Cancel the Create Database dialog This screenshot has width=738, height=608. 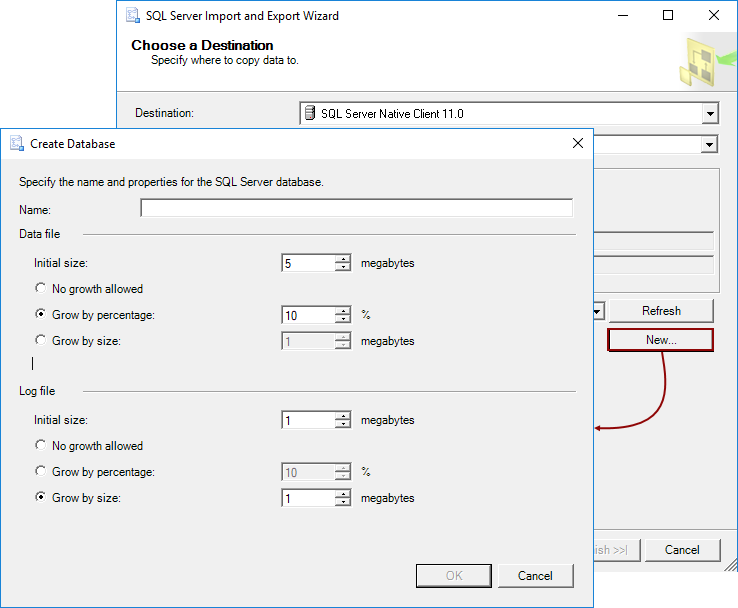point(535,576)
